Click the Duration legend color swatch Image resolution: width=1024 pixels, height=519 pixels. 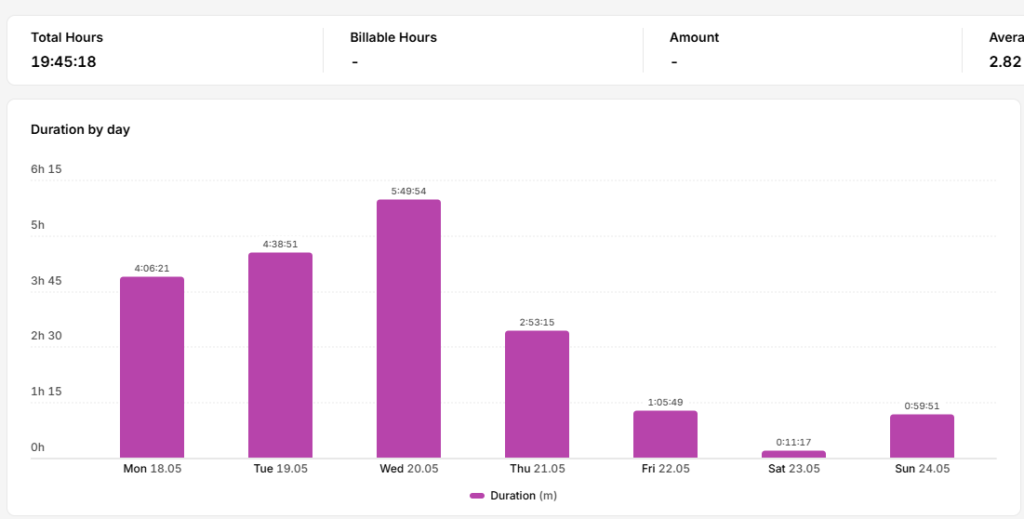tap(477, 496)
